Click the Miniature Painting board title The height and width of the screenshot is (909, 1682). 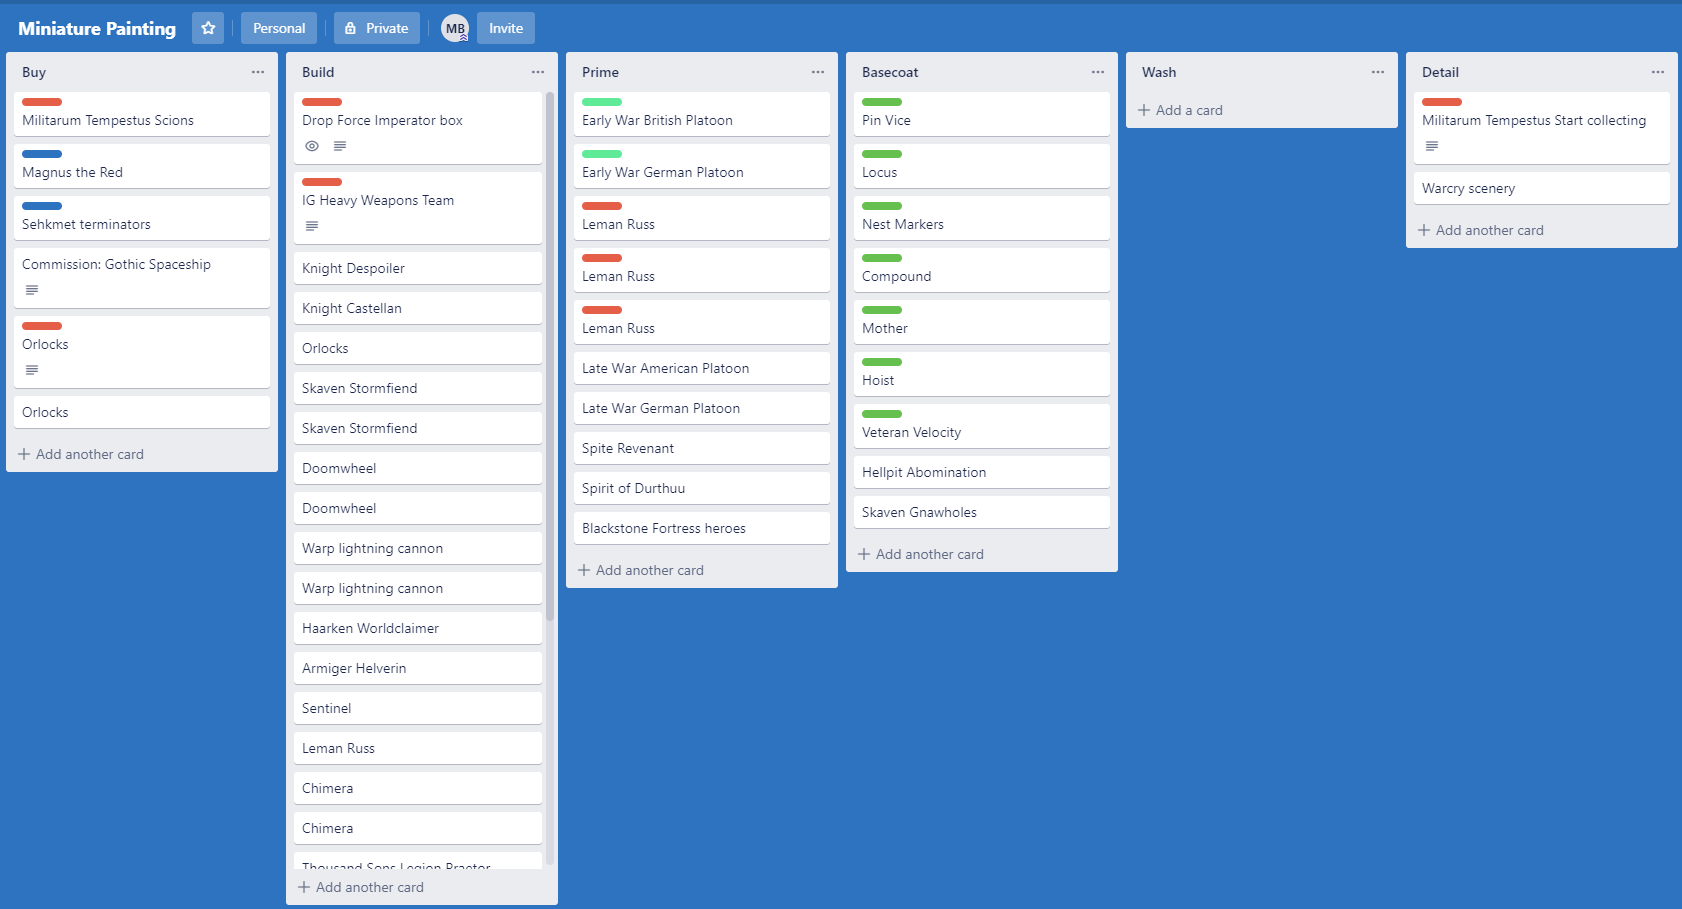97,28
